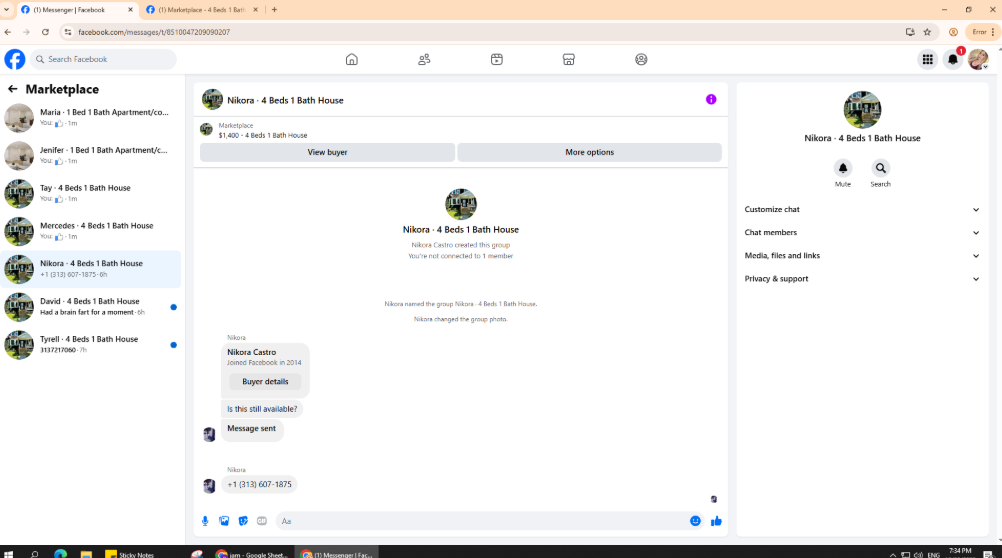Viewport: 1002px width, 558px height.
Task: Click the View buyer button
Action: (x=327, y=152)
